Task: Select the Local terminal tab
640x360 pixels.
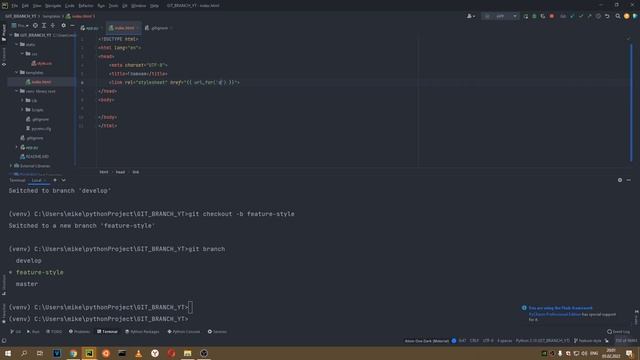Action: pyautogui.click(x=37, y=180)
